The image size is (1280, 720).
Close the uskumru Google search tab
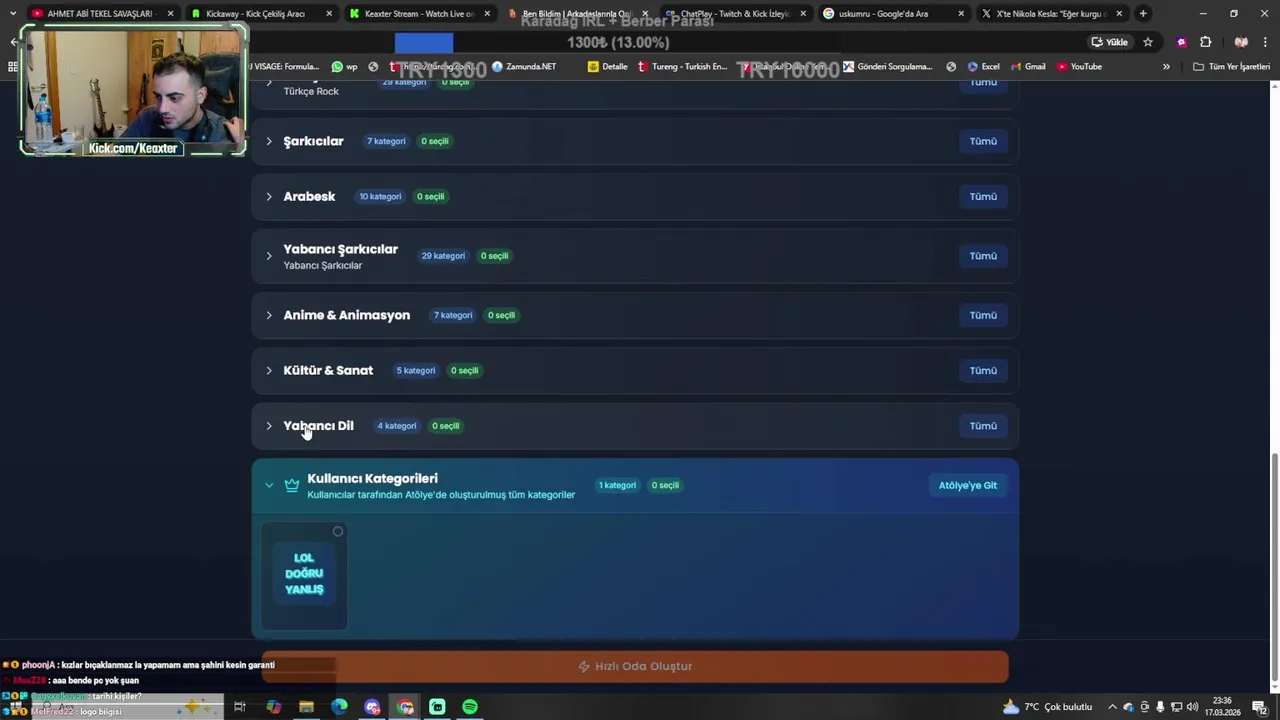tap(961, 14)
